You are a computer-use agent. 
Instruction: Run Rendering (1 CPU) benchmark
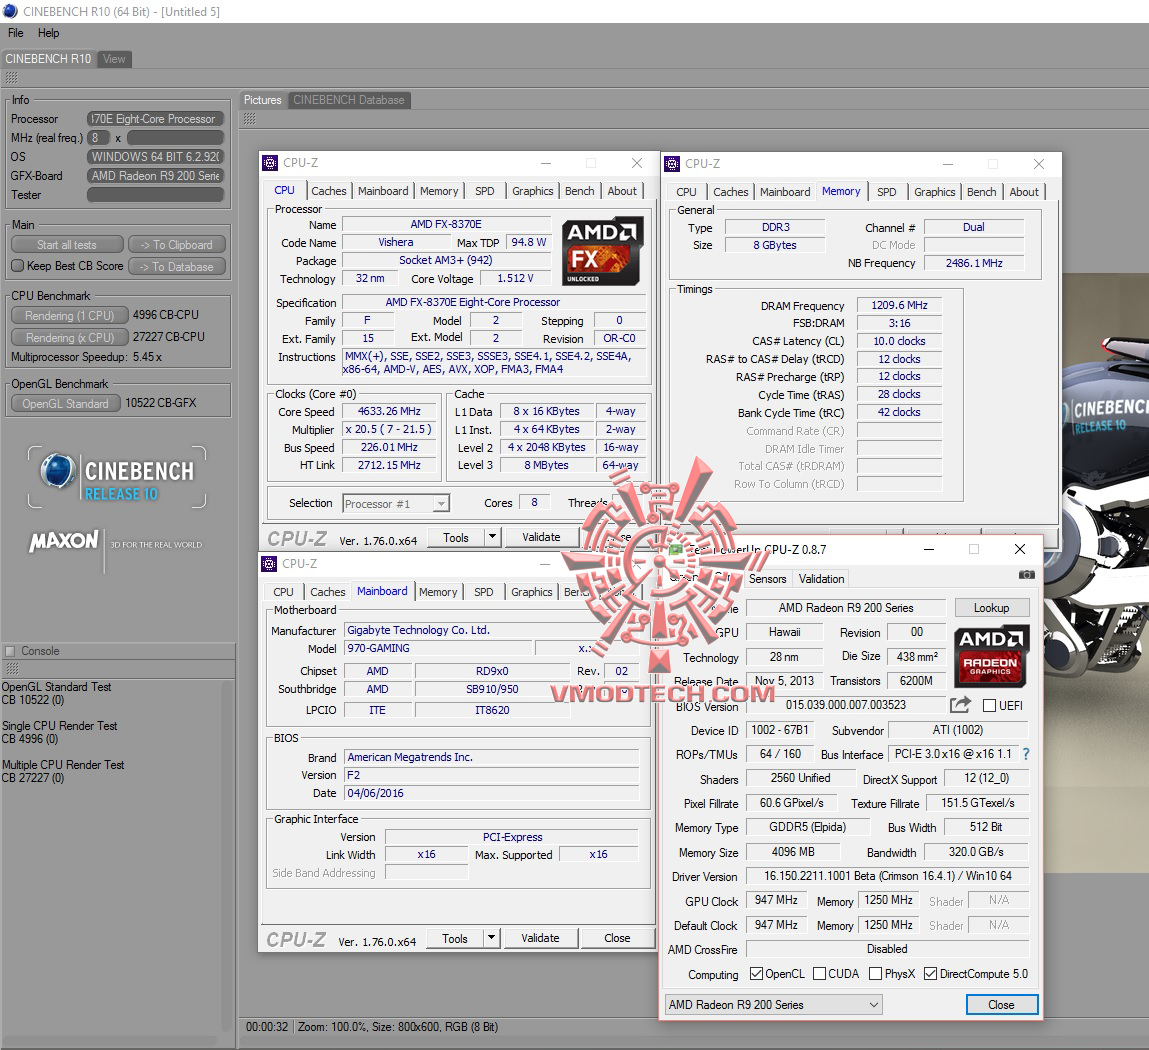click(70, 315)
